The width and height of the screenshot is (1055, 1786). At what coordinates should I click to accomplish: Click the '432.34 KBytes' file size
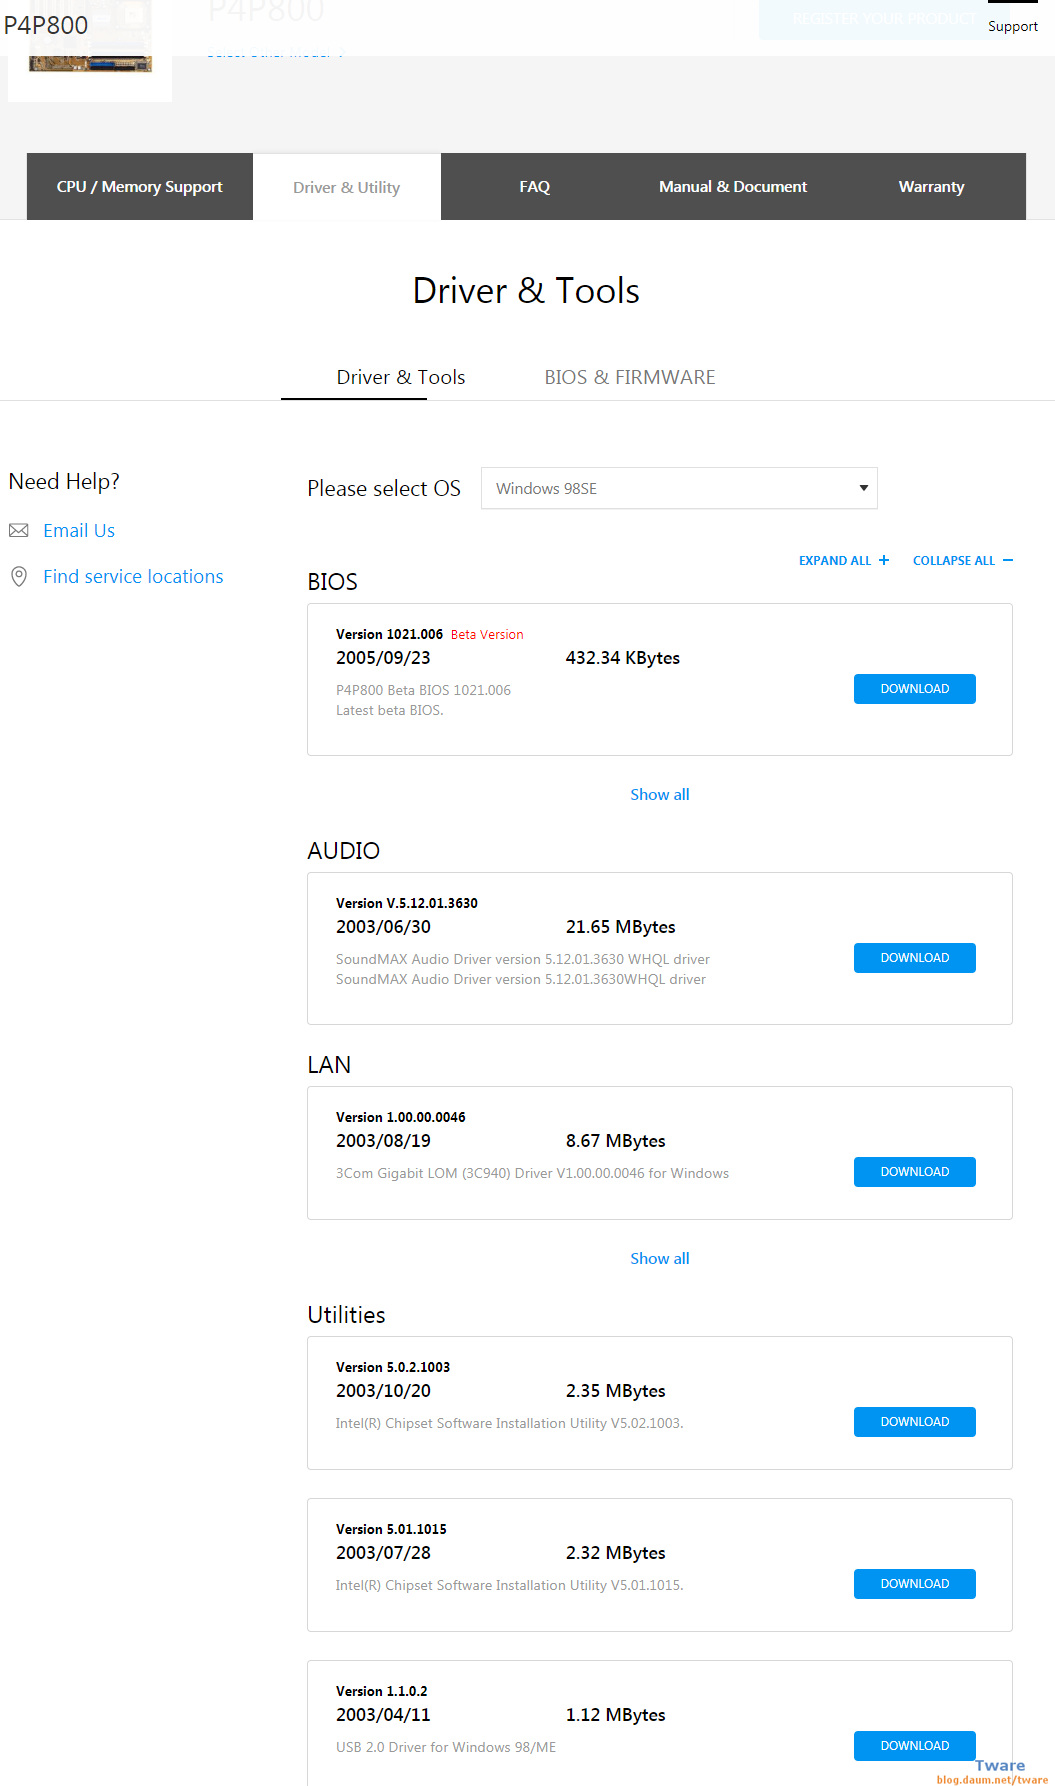pyautogui.click(x=623, y=658)
